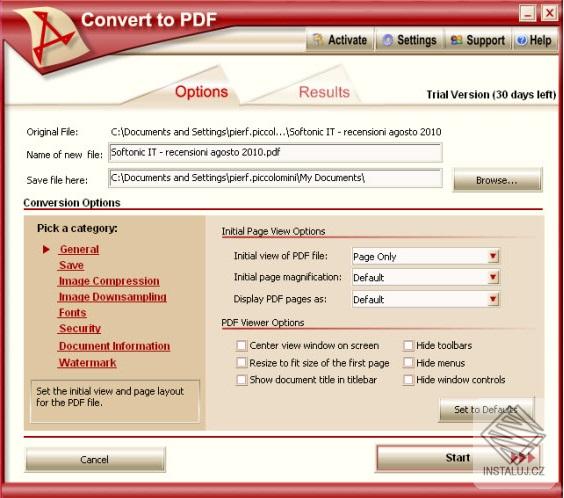Select the Watermark category link
This screenshot has width=564, height=498.
pyautogui.click(x=87, y=363)
